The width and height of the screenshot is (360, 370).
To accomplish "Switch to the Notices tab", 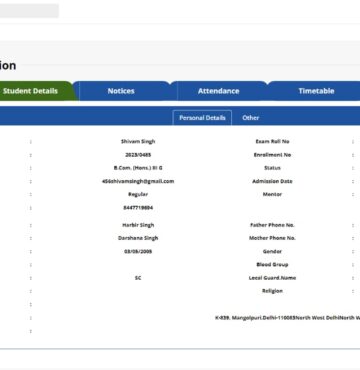I will coord(121,91).
